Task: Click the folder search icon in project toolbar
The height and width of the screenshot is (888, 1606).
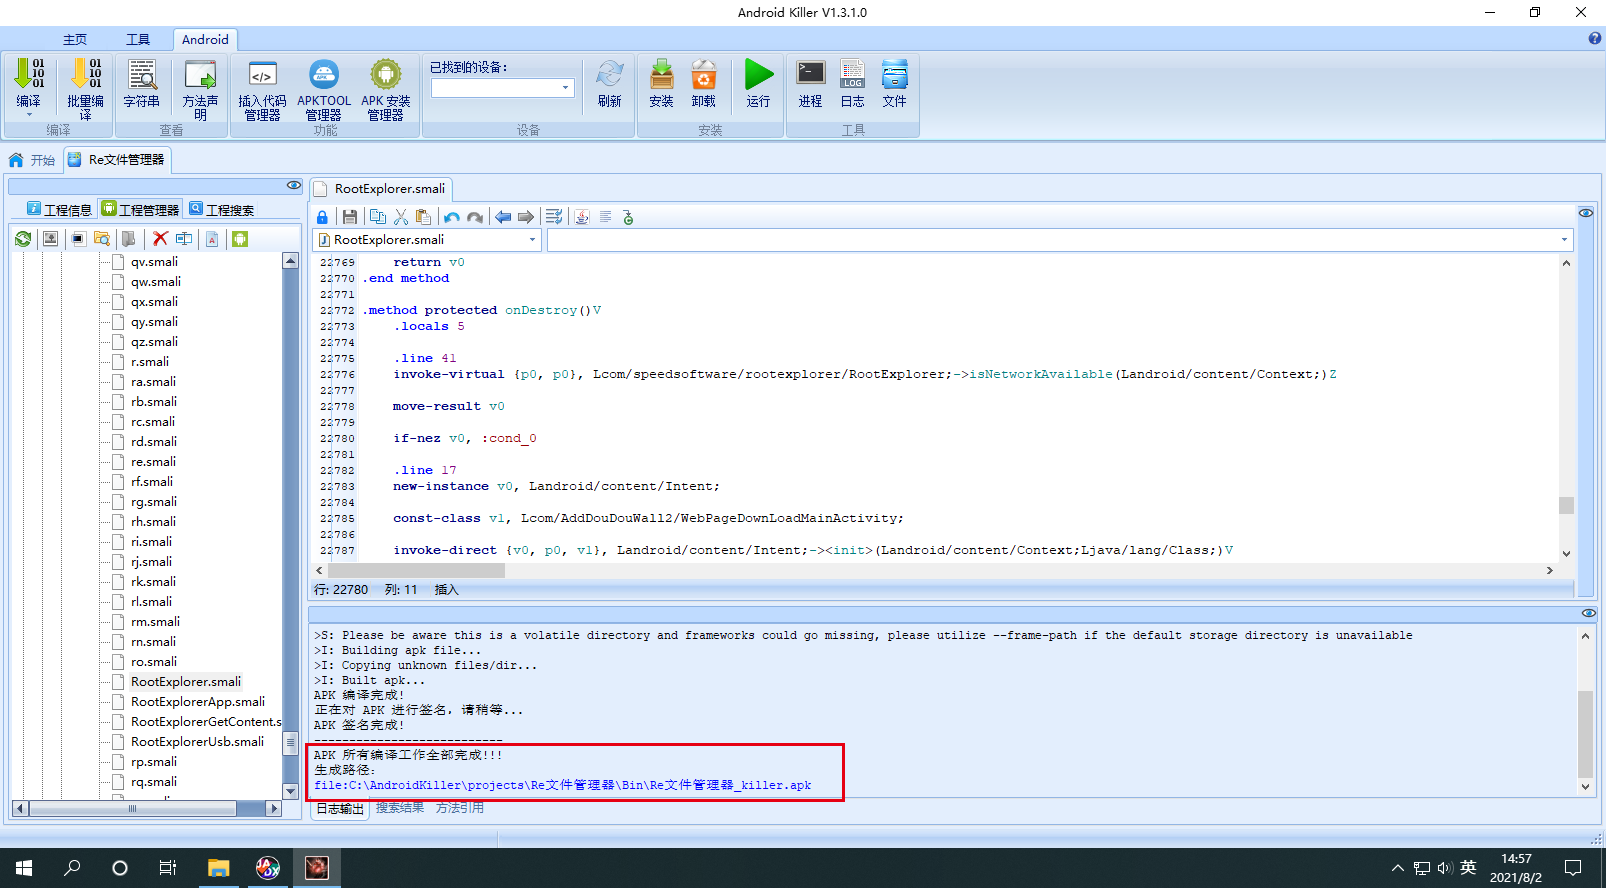Action: point(102,239)
